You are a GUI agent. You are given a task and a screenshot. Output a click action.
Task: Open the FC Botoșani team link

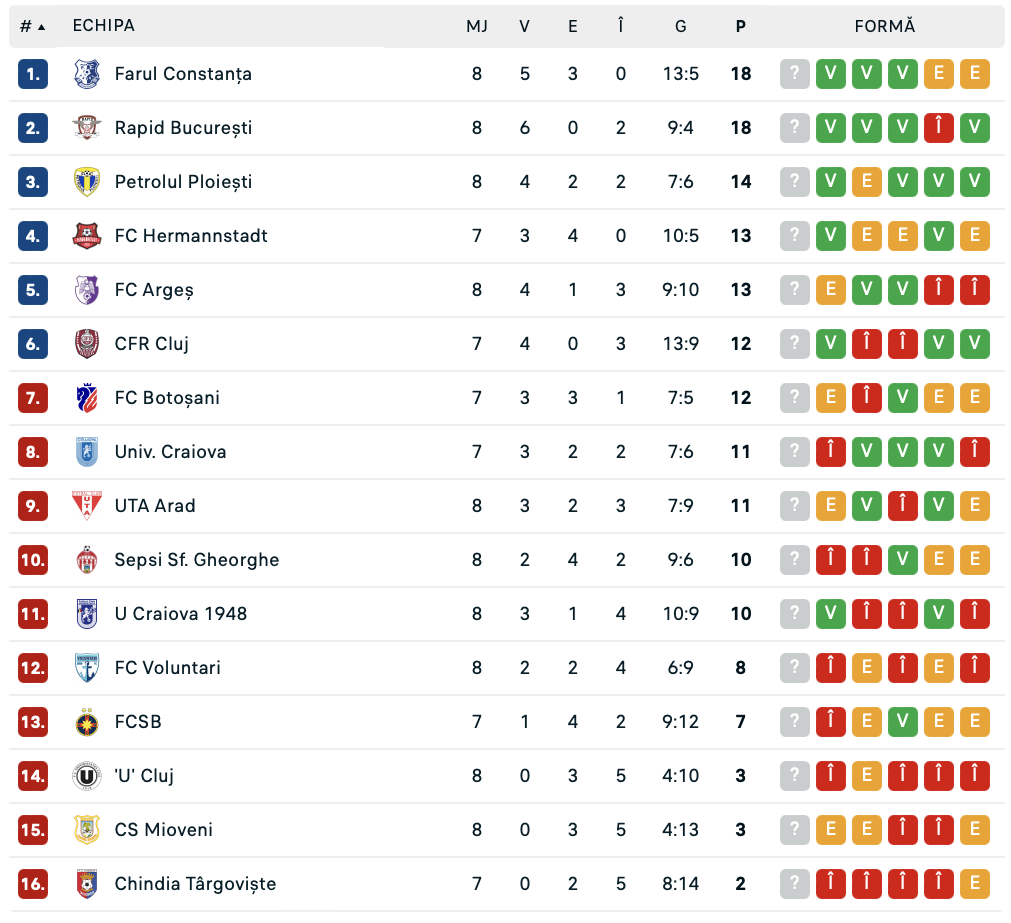click(x=167, y=398)
